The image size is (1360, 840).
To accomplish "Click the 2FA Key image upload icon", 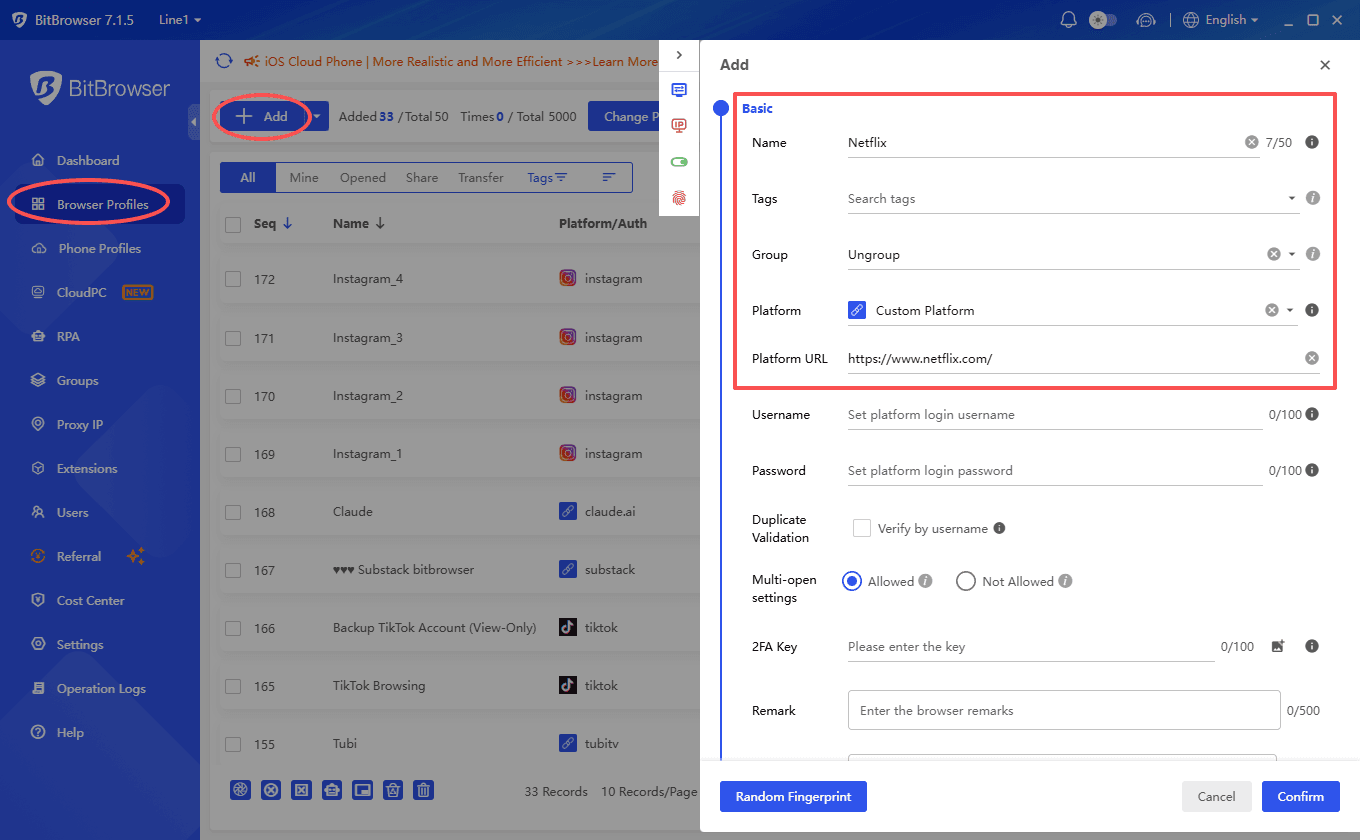I will click(1277, 647).
